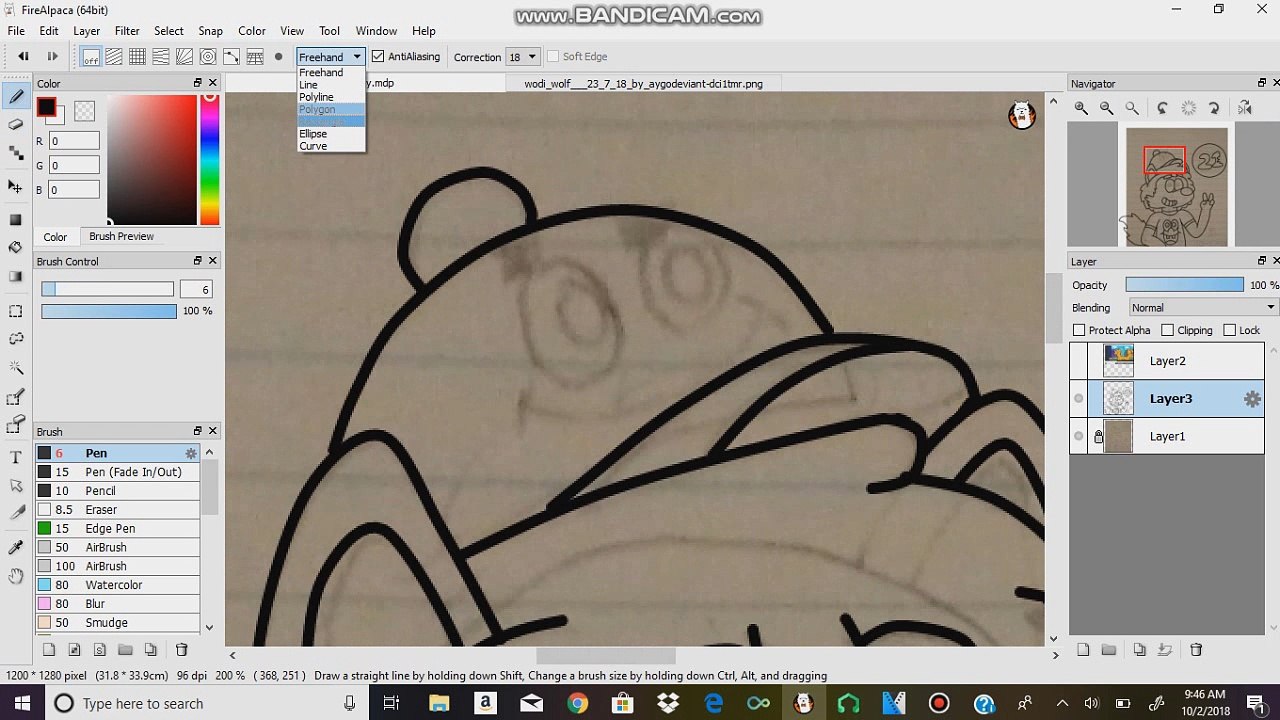Select the Move tool

click(x=16, y=187)
